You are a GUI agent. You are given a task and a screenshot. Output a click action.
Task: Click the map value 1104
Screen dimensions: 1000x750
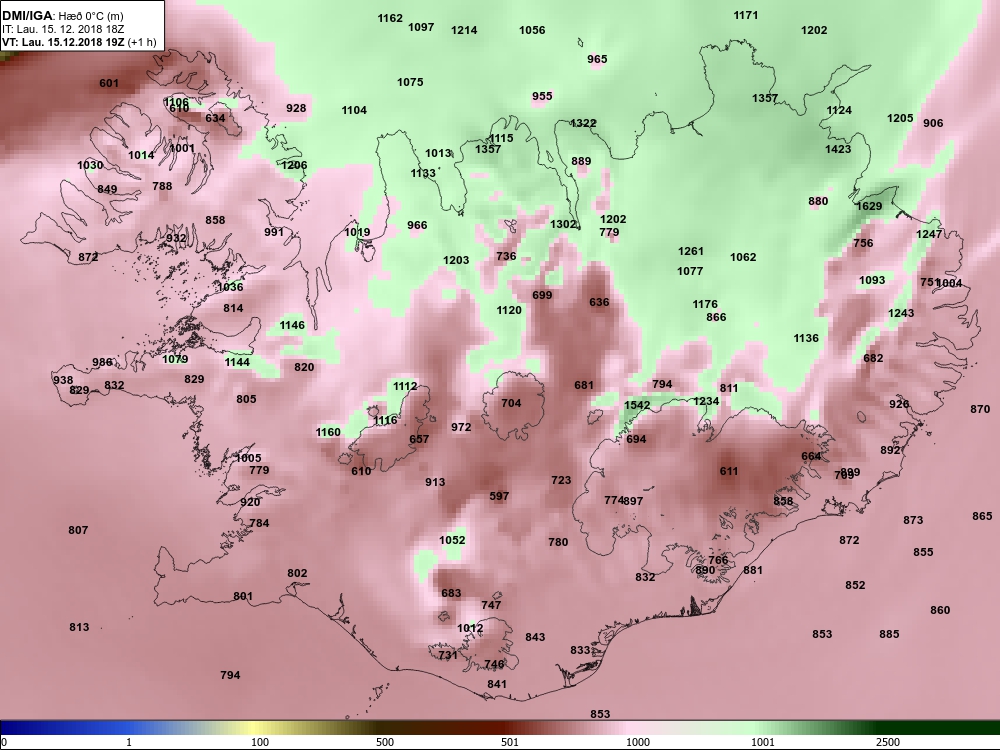click(354, 110)
